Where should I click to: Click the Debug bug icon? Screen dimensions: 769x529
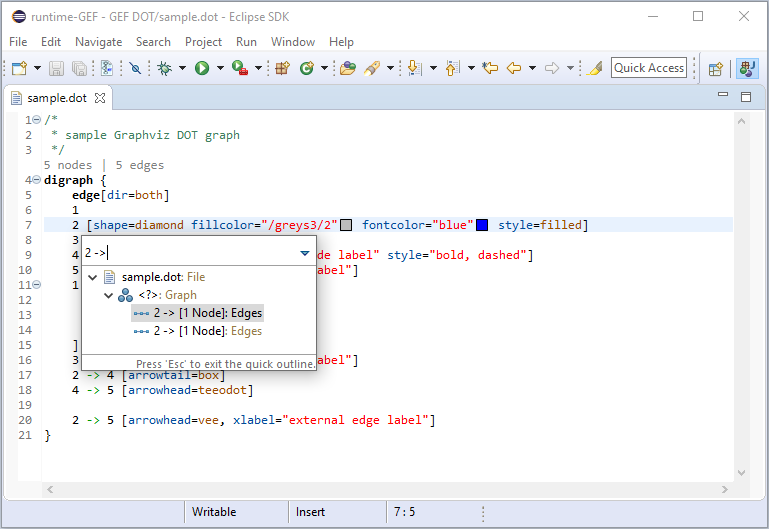(x=165, y=68)
